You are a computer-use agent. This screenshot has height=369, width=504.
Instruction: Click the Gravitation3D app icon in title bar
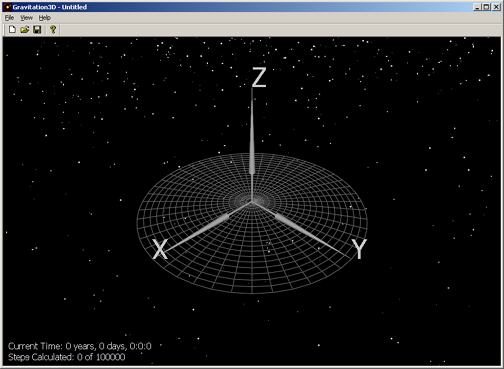point(7,7)
